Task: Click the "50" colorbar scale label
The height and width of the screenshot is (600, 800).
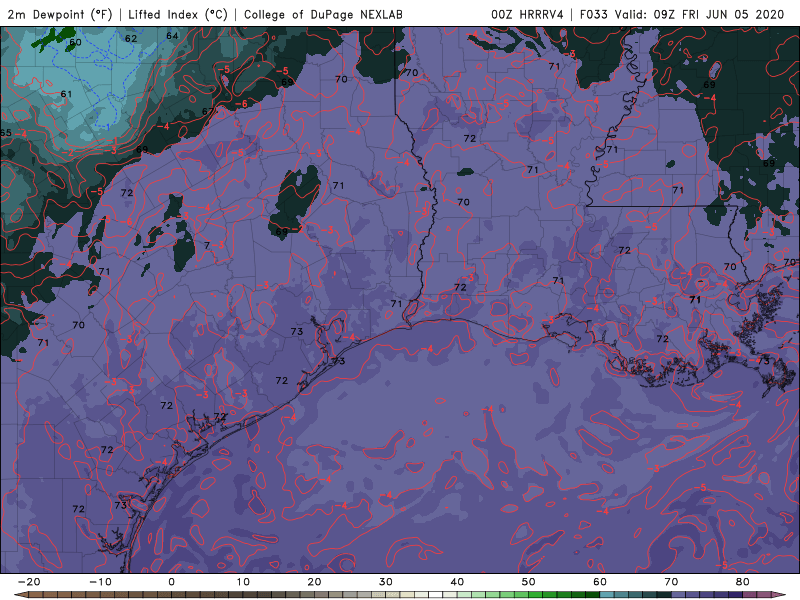Action: [x=529, y=582]
